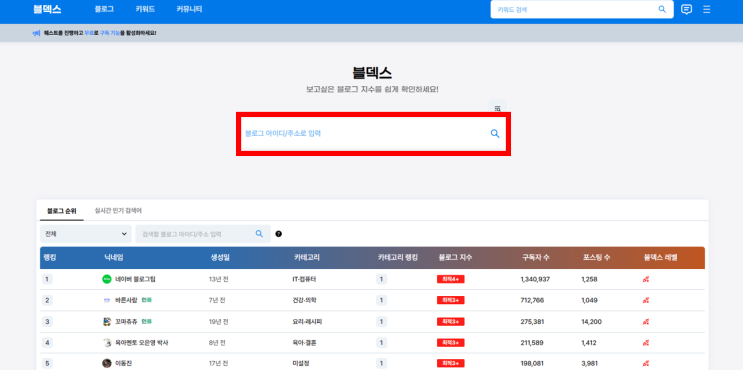The image size is (743, 370).
Task: Click the 블덱스 logo in header
Action: click(47, 9)
